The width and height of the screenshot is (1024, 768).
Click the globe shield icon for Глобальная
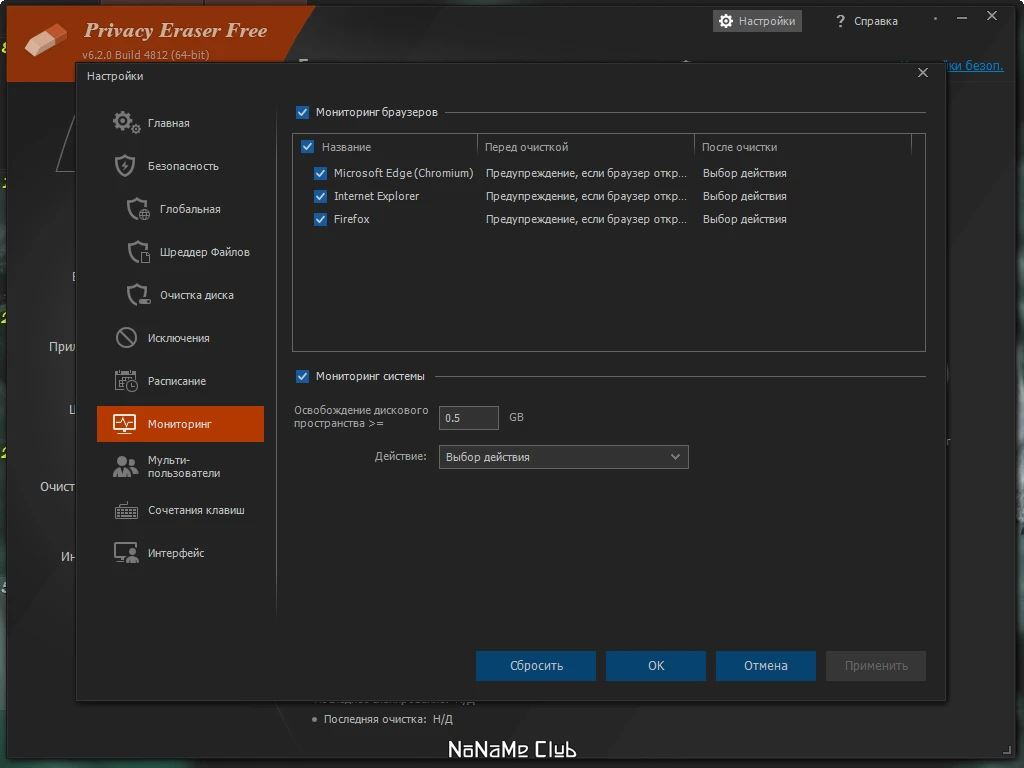click(138, 208)
